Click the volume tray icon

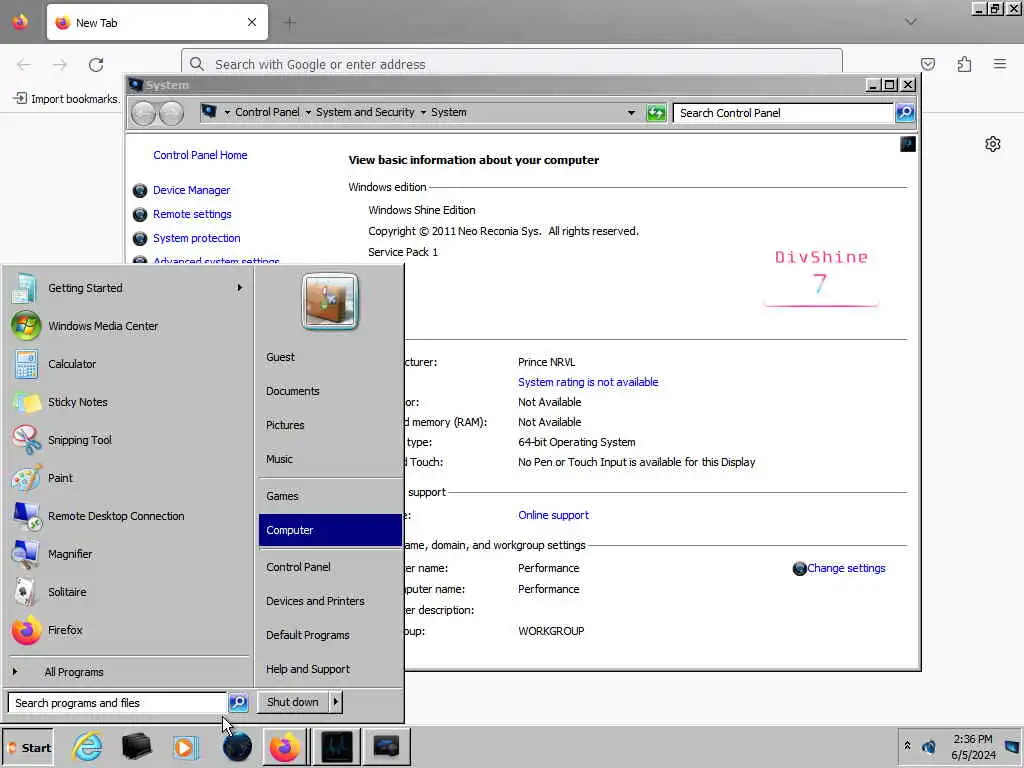[929, 746]
